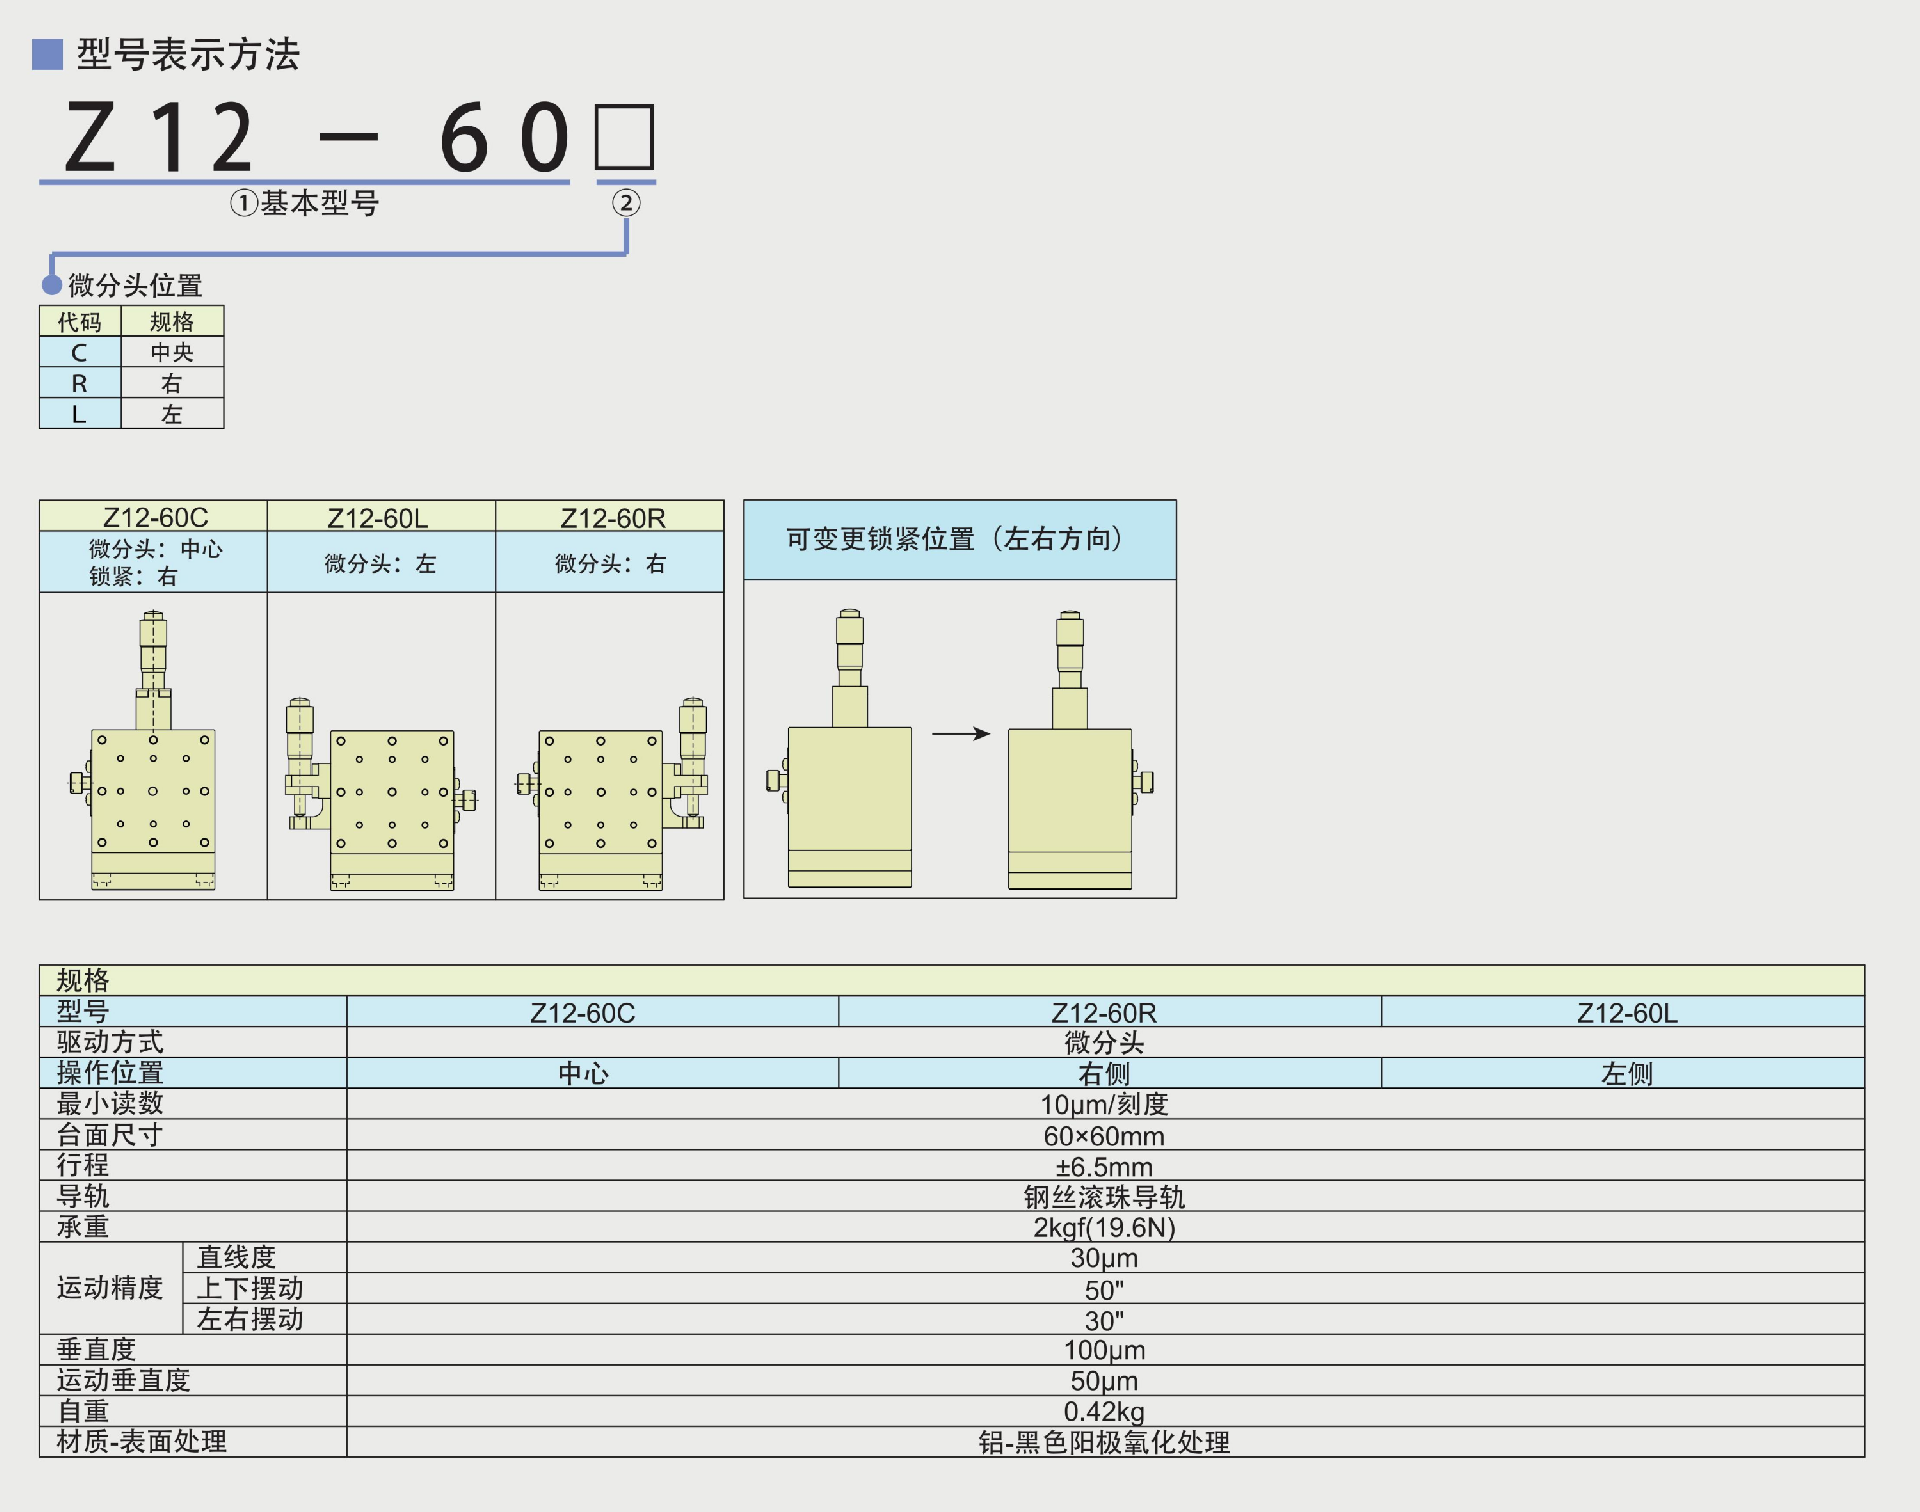Click the Z12-60R column header in specs
The height and width of the screenshot is (1512, 1920).
(1104, 1012)
